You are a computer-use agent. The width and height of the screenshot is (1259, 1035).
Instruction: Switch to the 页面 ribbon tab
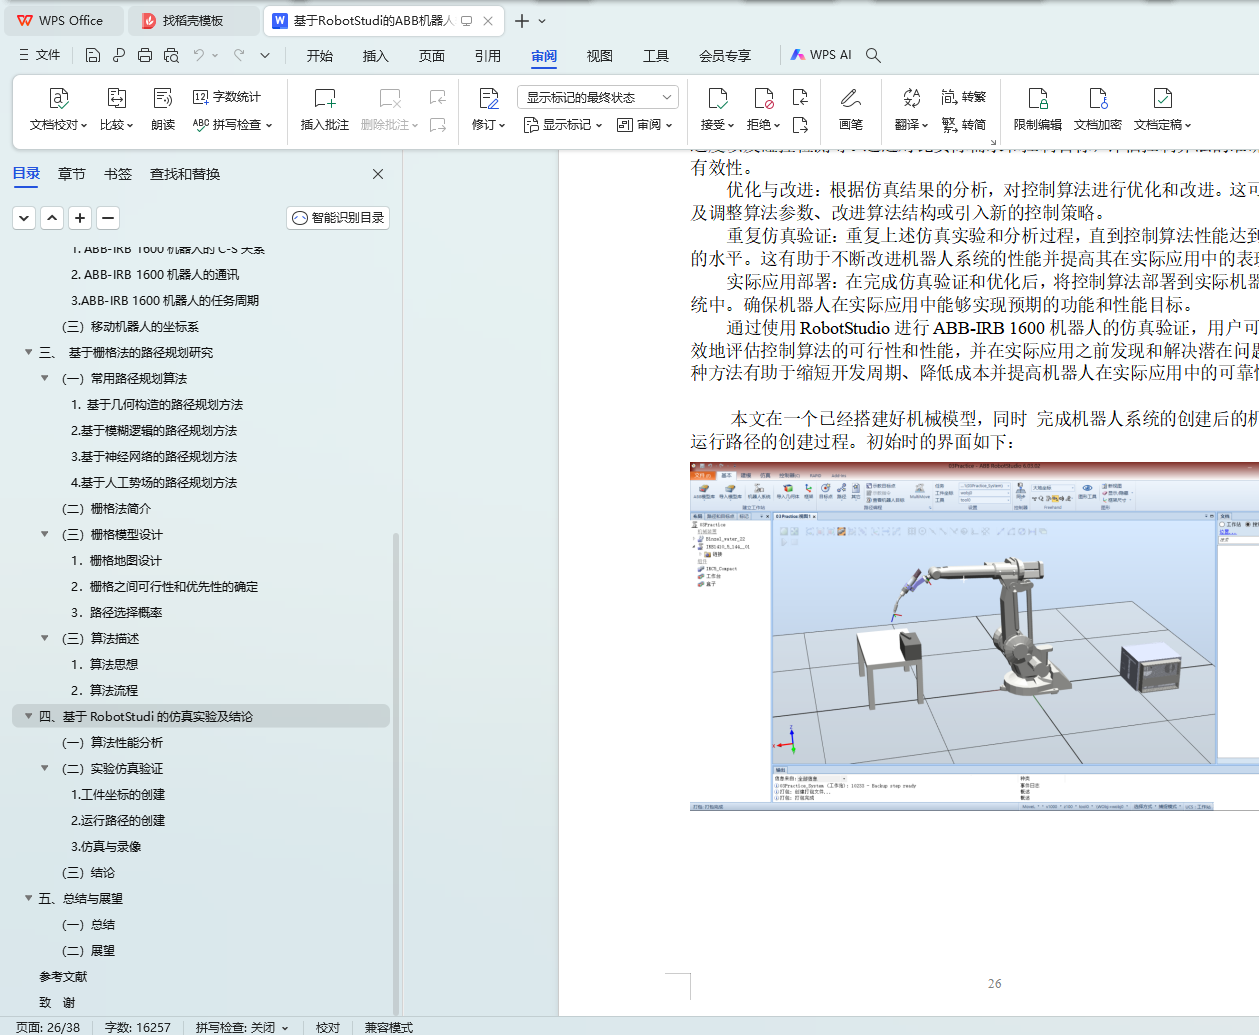click(x=432, y=56)
